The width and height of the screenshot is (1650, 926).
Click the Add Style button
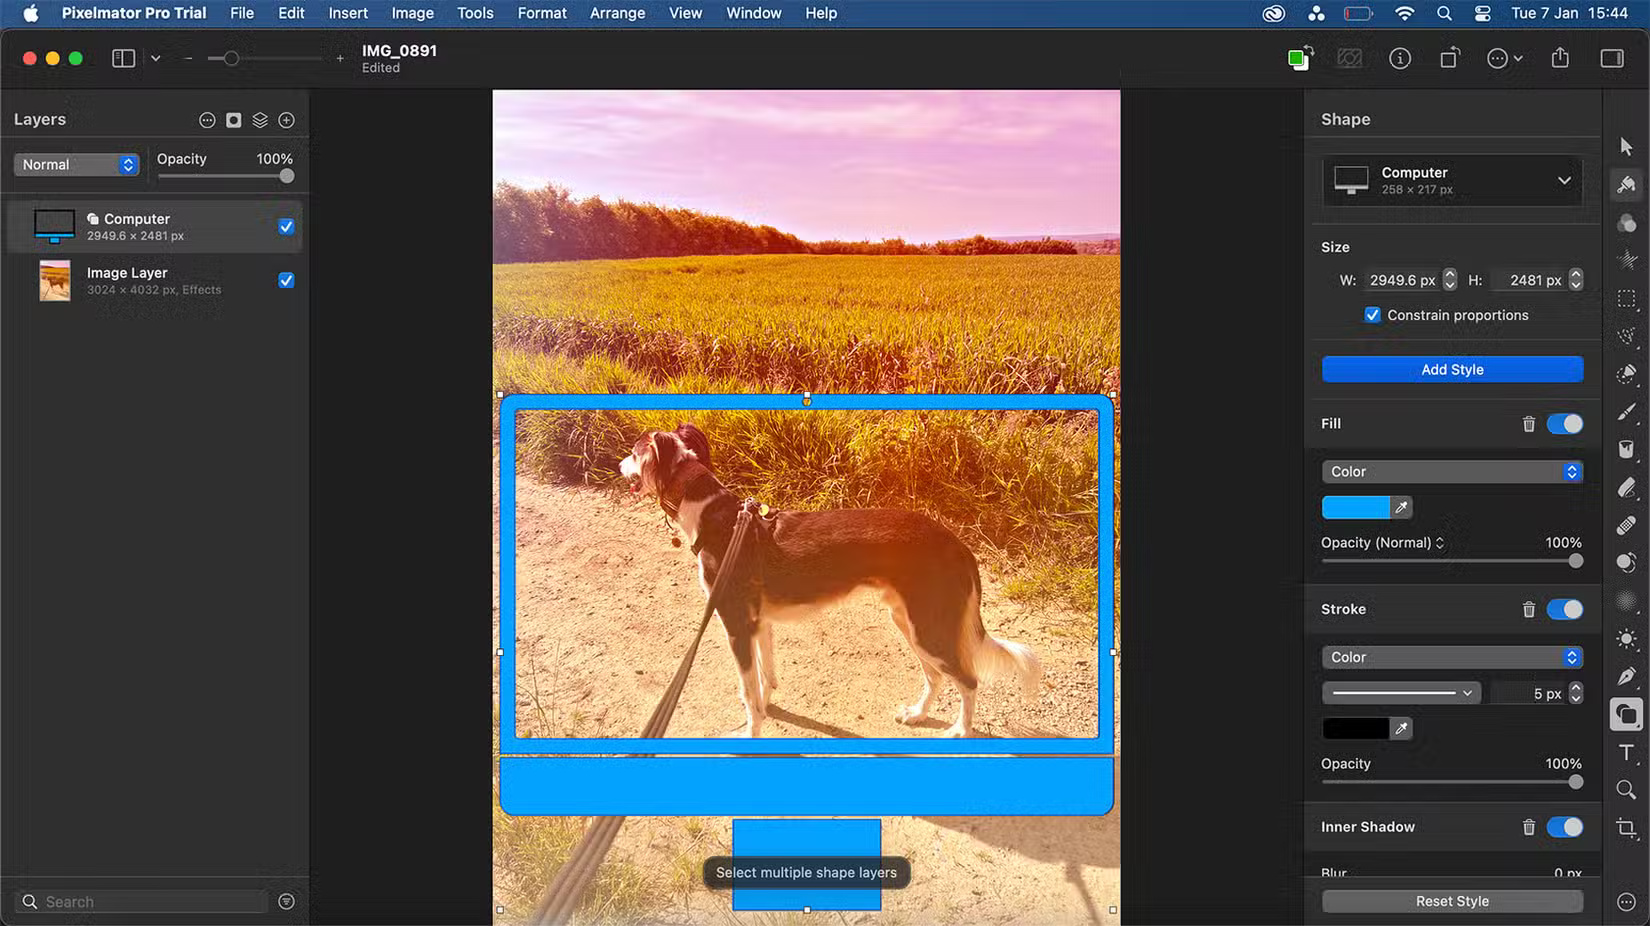1451,369
